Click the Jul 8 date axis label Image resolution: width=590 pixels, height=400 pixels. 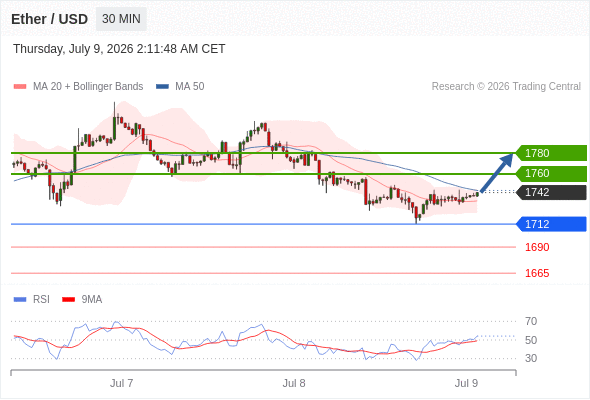coord(294,383)
